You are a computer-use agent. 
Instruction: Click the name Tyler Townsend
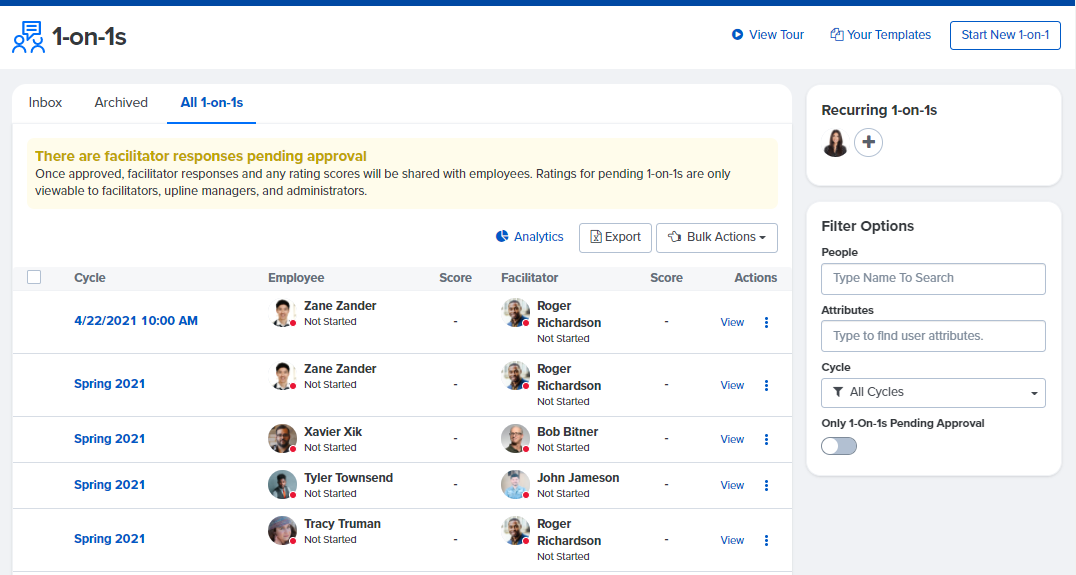tap(349, 478)
